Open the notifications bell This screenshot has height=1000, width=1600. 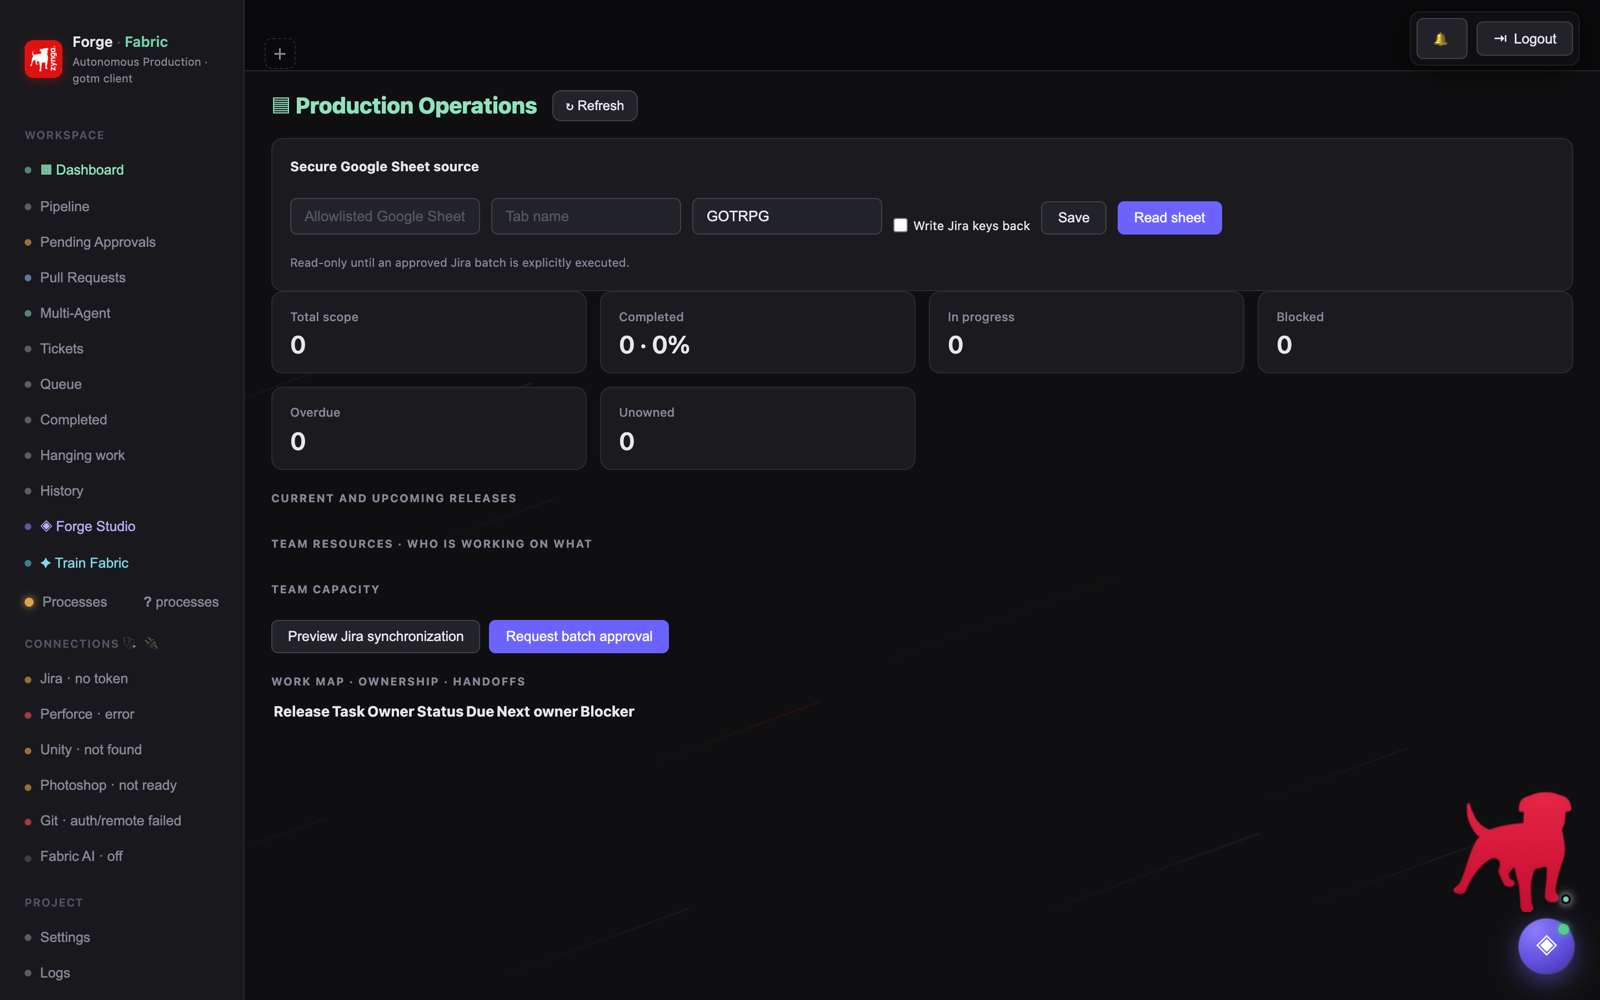click(1441, 39)
